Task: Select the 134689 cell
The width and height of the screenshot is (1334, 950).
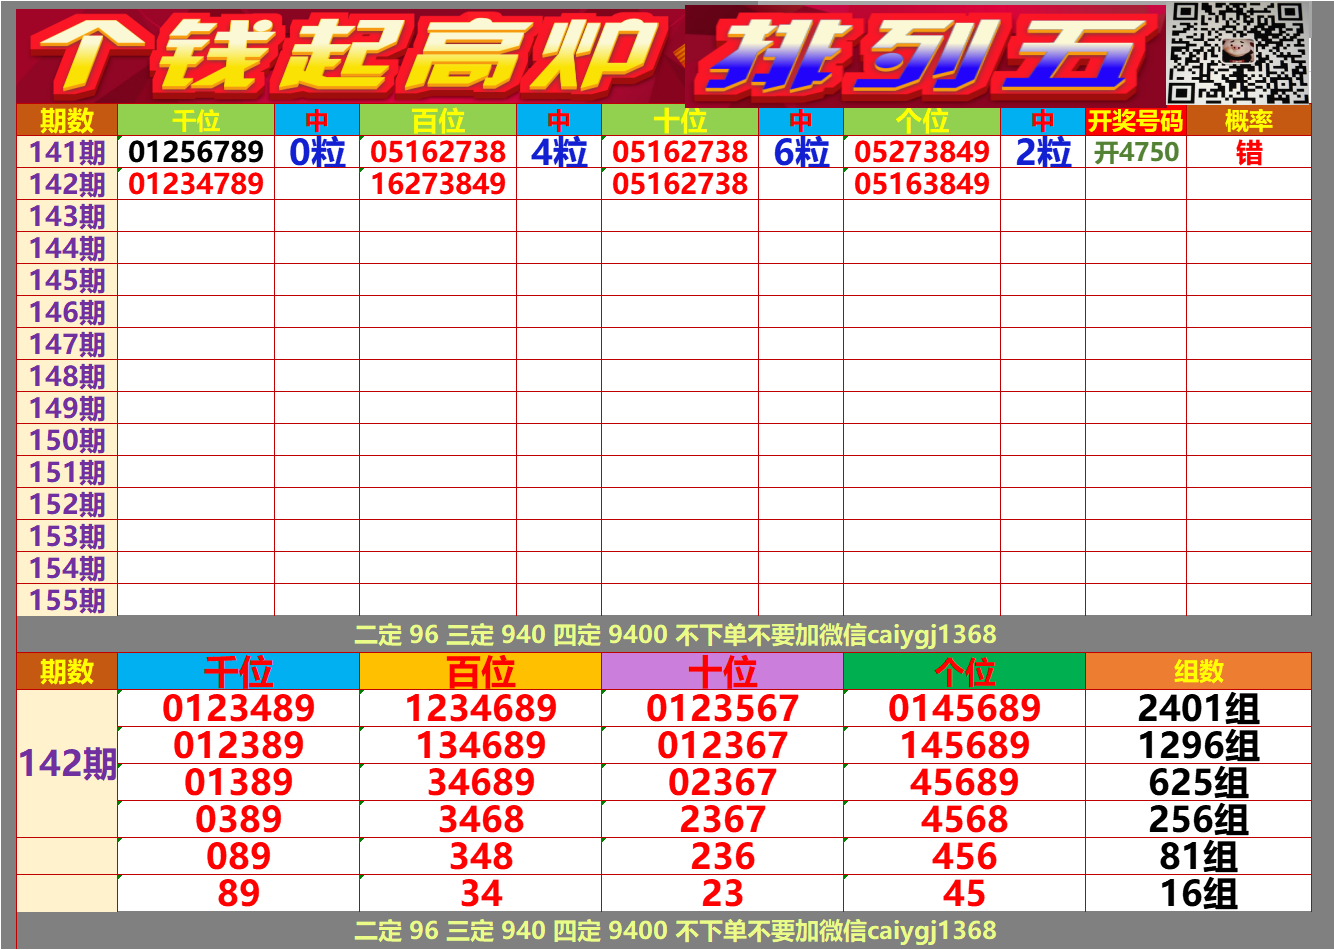Action: (x=480, y=746)
